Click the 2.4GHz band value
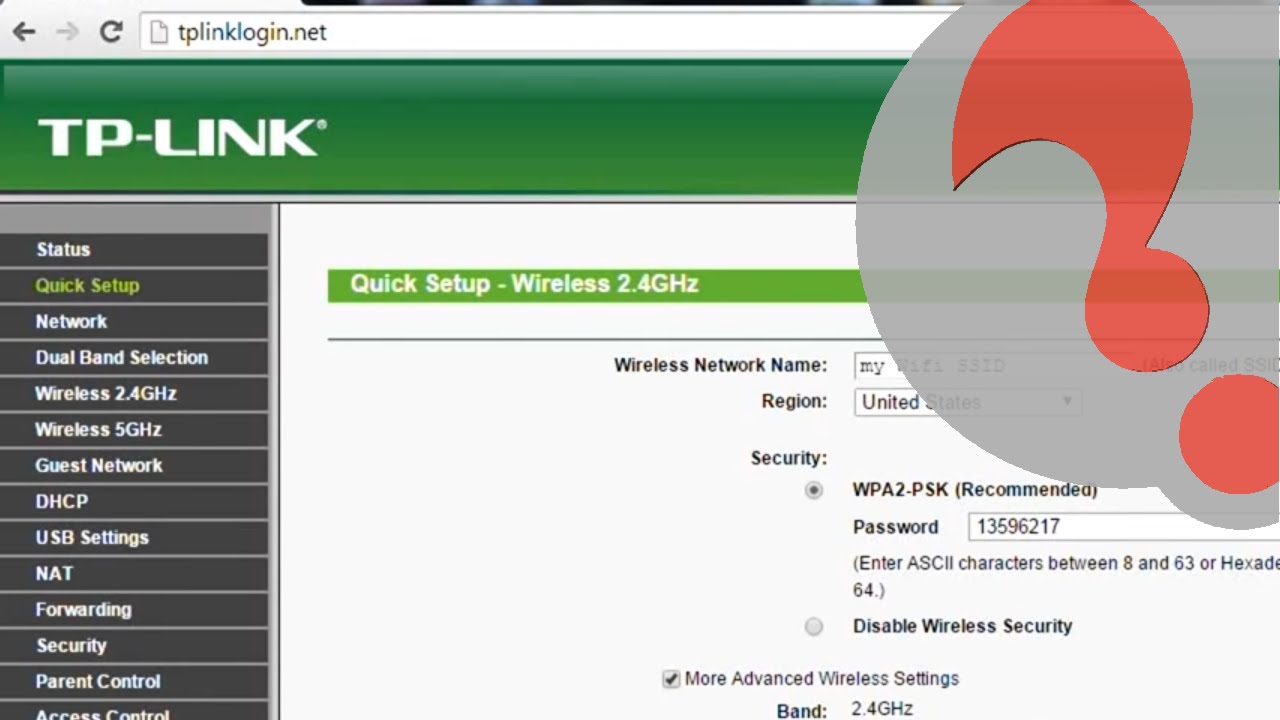Image resolution: width=1280 pixels, height=720 pixels. (x=882, y=709)
